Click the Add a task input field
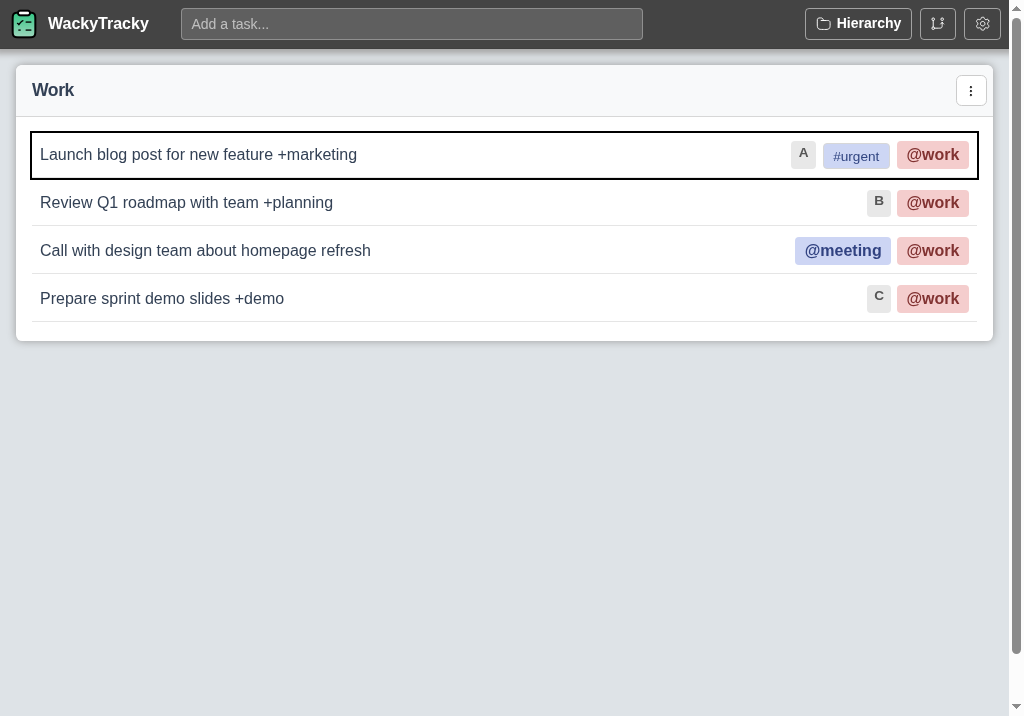Viewport: 1024px width, 716px height. click(412, 23)
